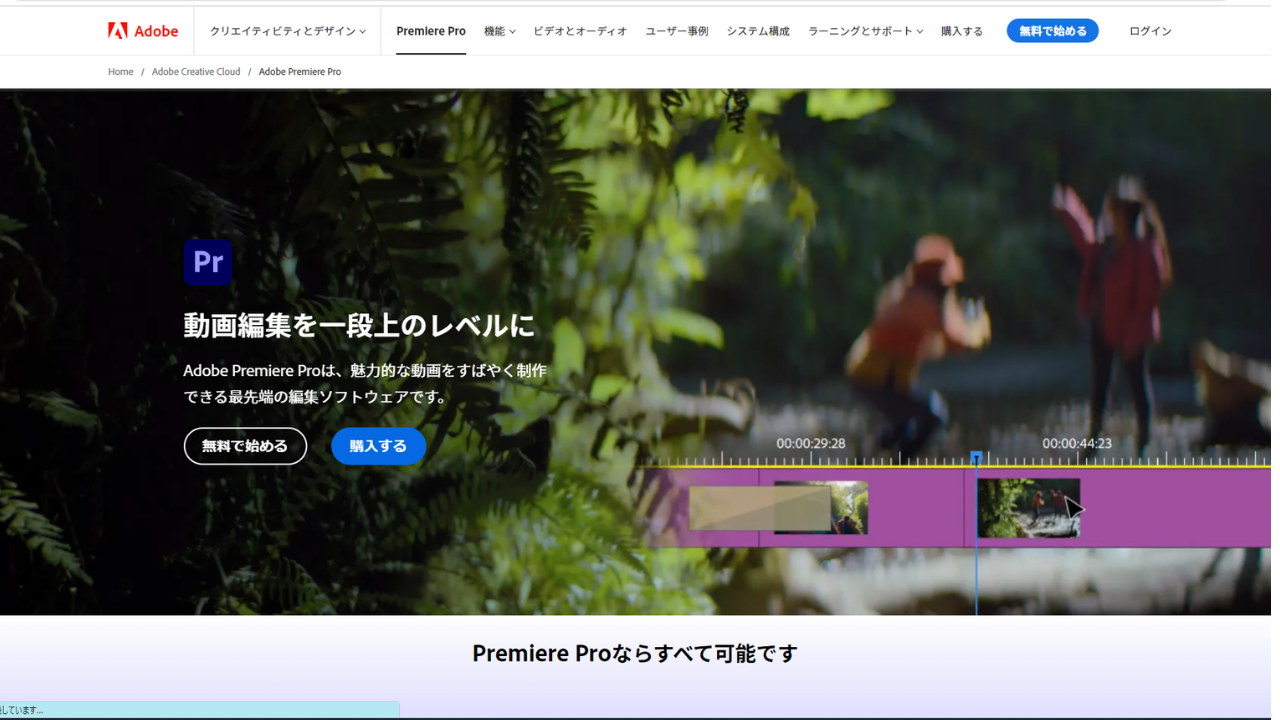
Task: Go to Home breadcrumb link
Action: [120, 72]
